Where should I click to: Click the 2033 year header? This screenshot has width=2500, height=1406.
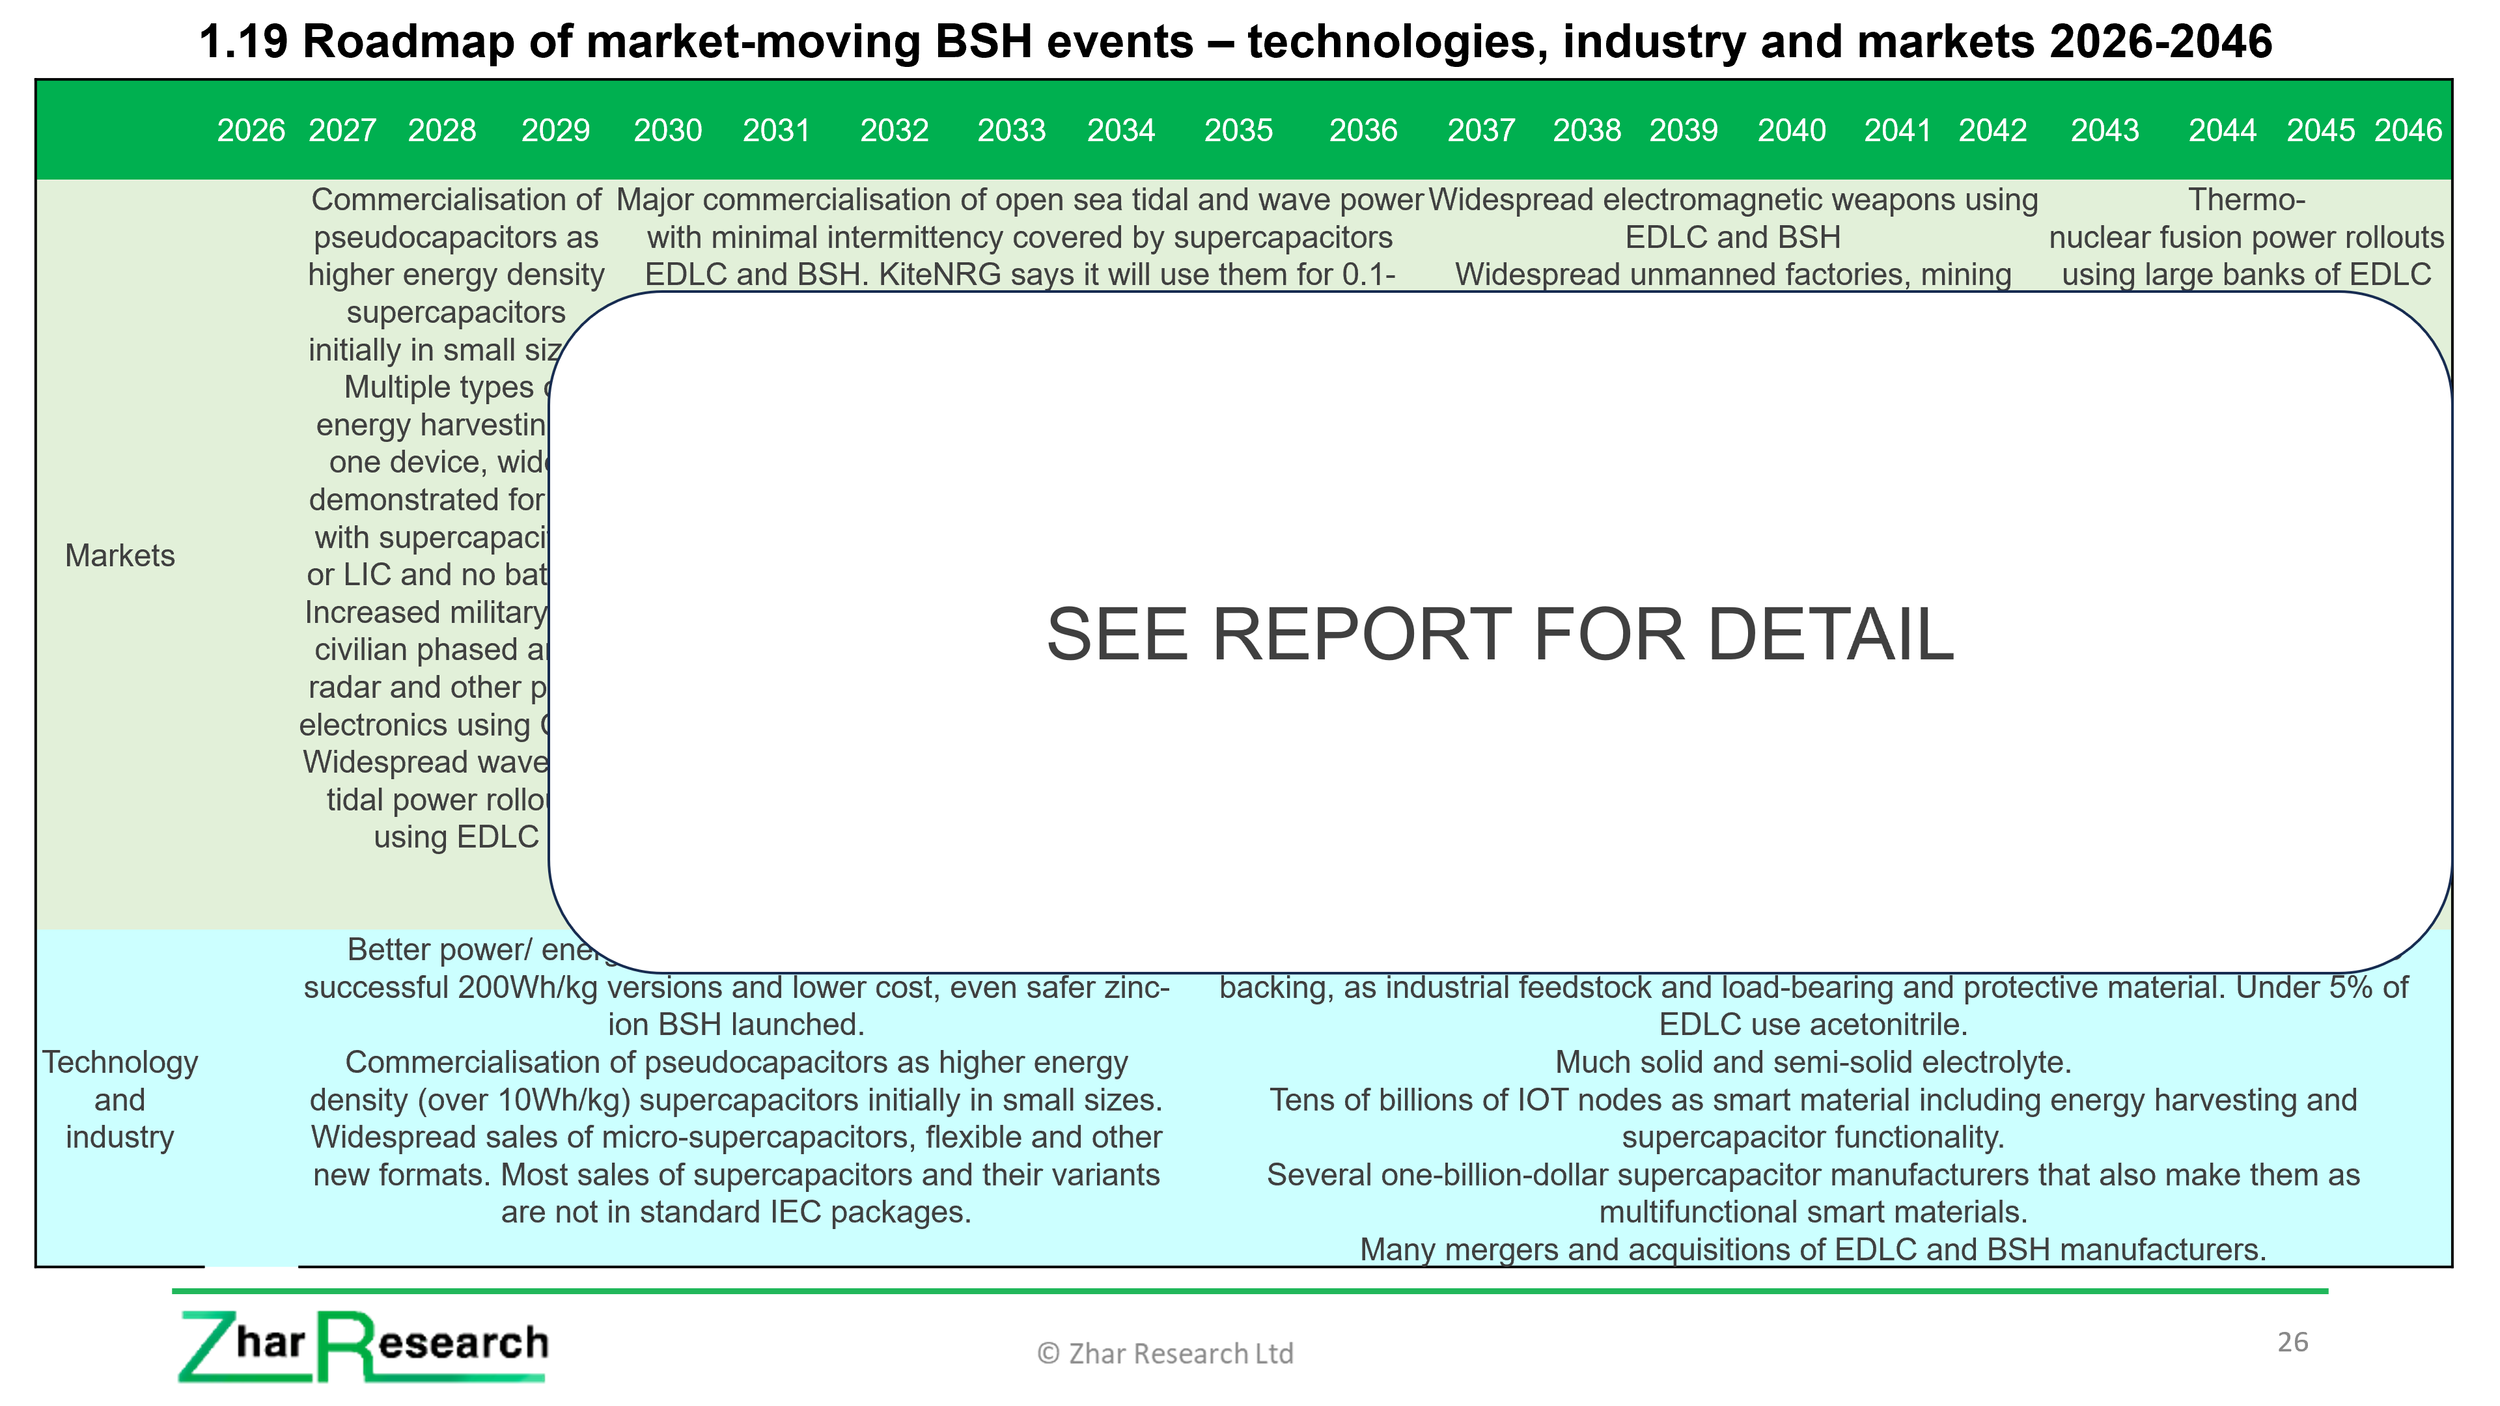(x=1011, y=131)
